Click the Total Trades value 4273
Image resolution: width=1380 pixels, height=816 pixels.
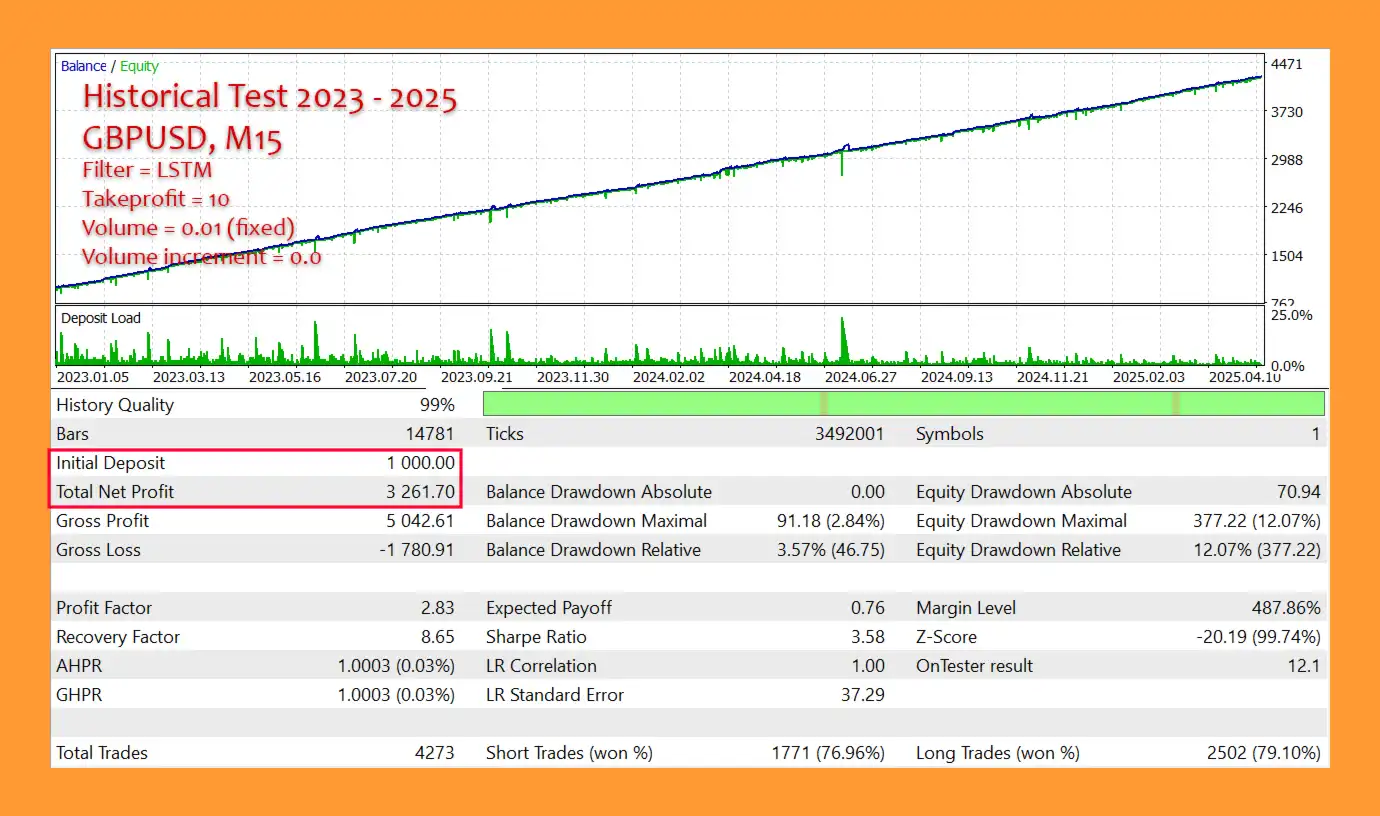point(434,753)
